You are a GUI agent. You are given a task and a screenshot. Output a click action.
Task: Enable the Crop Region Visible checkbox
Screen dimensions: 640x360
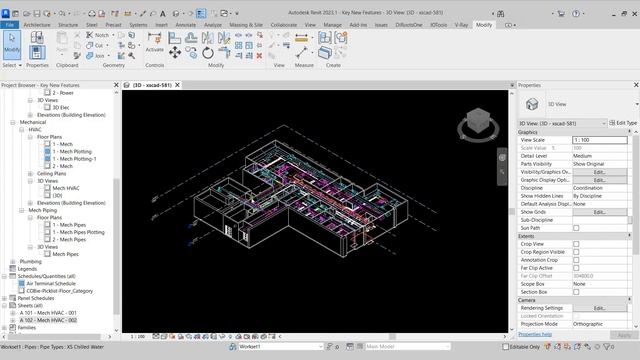576,252
